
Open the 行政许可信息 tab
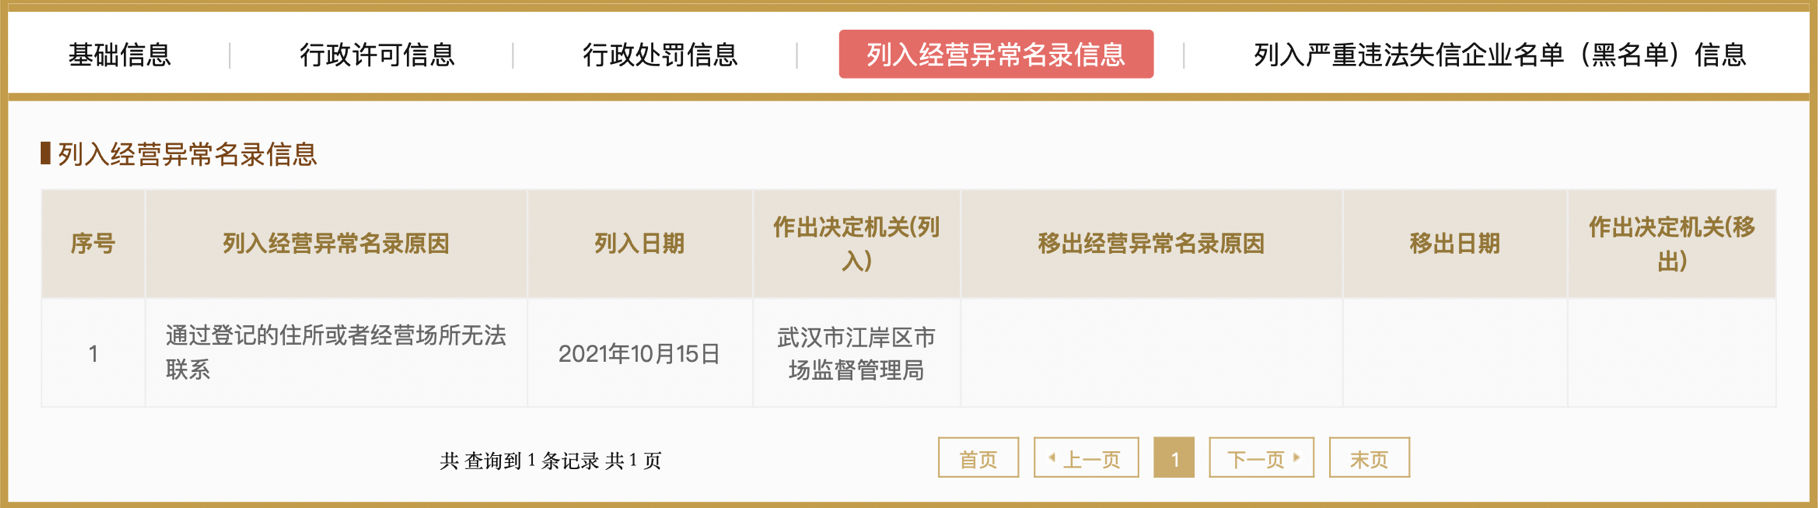pyautogui.click(x=377, y=55)
